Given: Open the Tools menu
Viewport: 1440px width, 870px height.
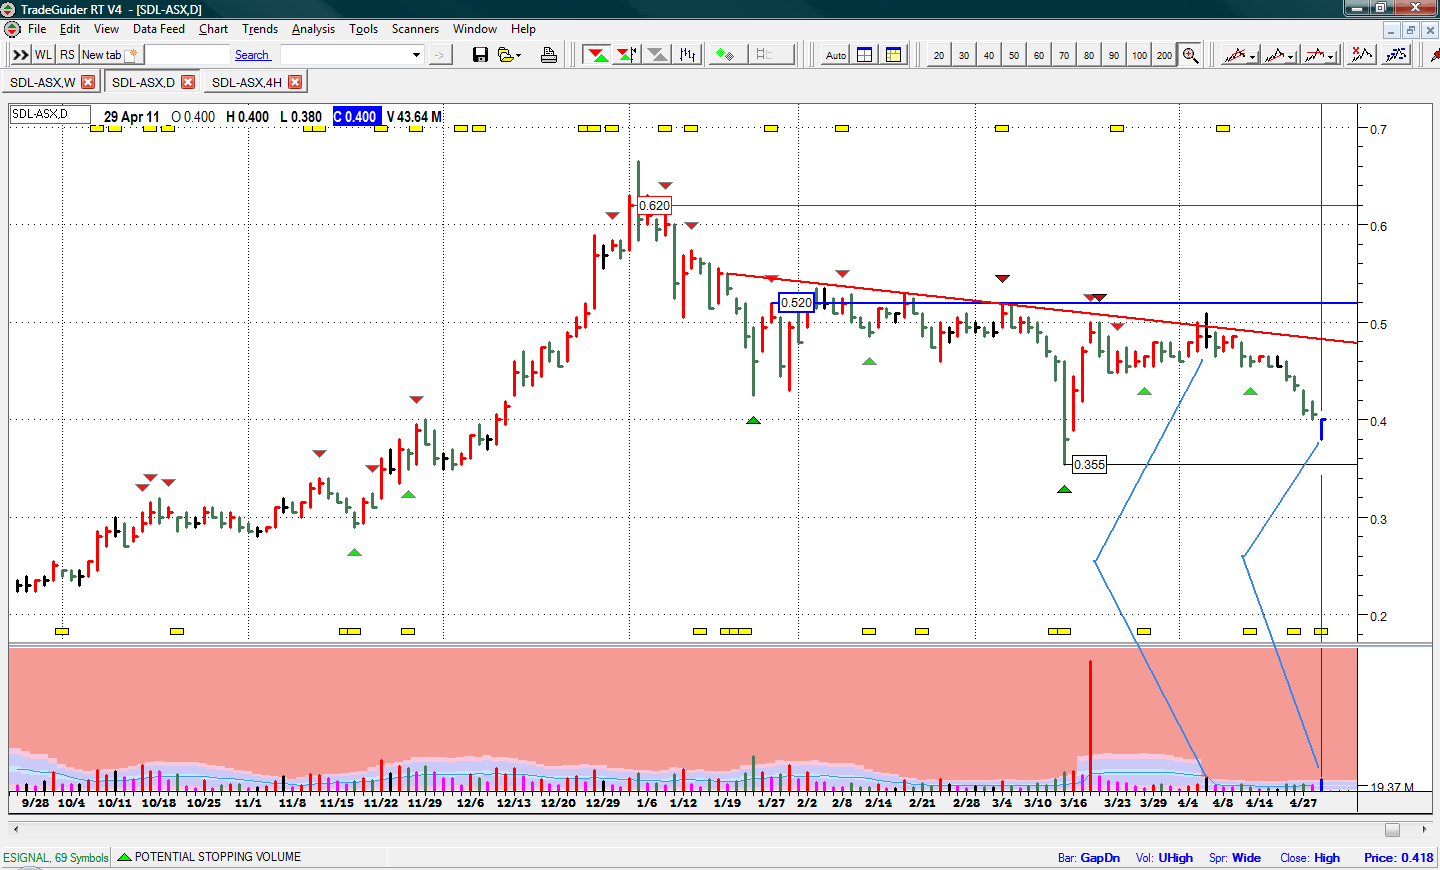Looking at the screenshot, I should [363, 29].
